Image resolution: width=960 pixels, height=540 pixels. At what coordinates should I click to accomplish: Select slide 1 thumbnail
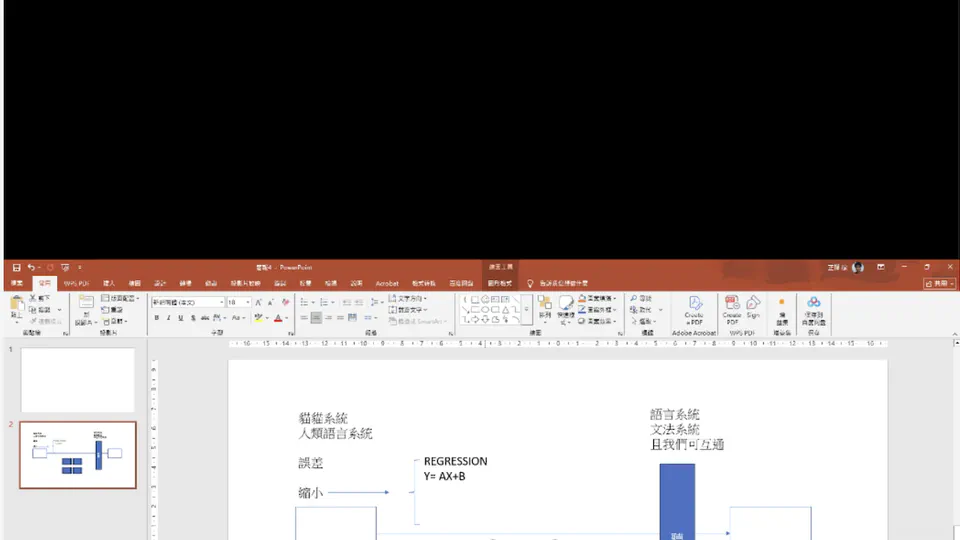point(78,380)
